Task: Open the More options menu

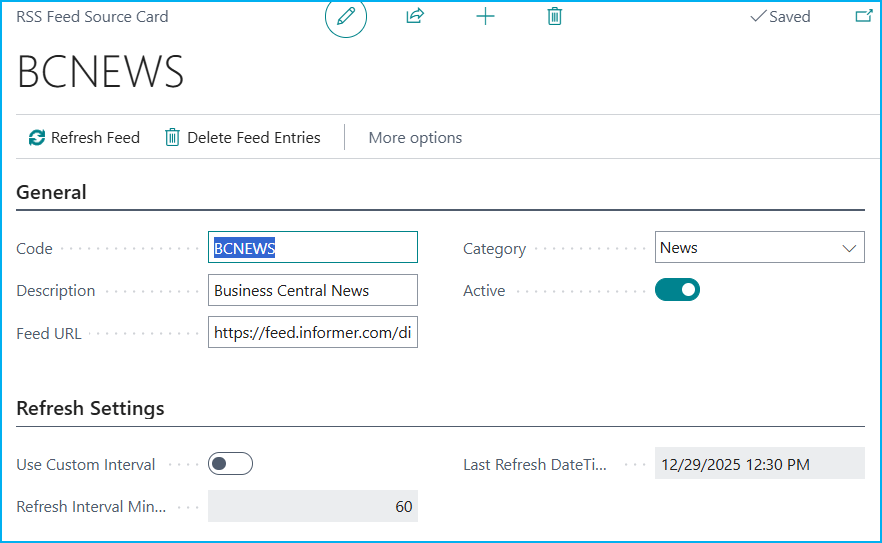Action: click(415, 138)
